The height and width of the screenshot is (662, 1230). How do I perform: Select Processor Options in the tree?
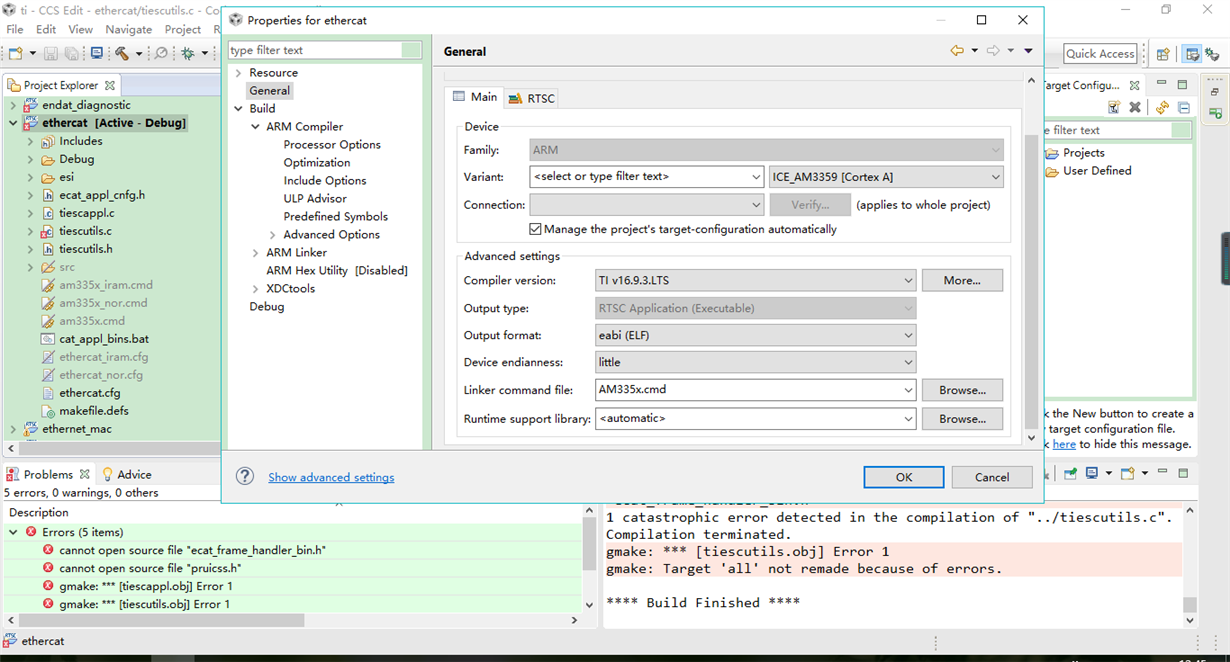click(x=332, y=145)
